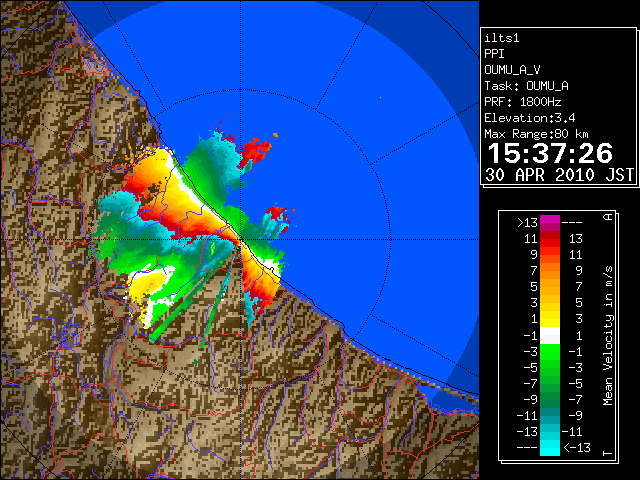Click the 'Elevation:3.4' readout
Screen dimensions: 640x480
(530, 118)
